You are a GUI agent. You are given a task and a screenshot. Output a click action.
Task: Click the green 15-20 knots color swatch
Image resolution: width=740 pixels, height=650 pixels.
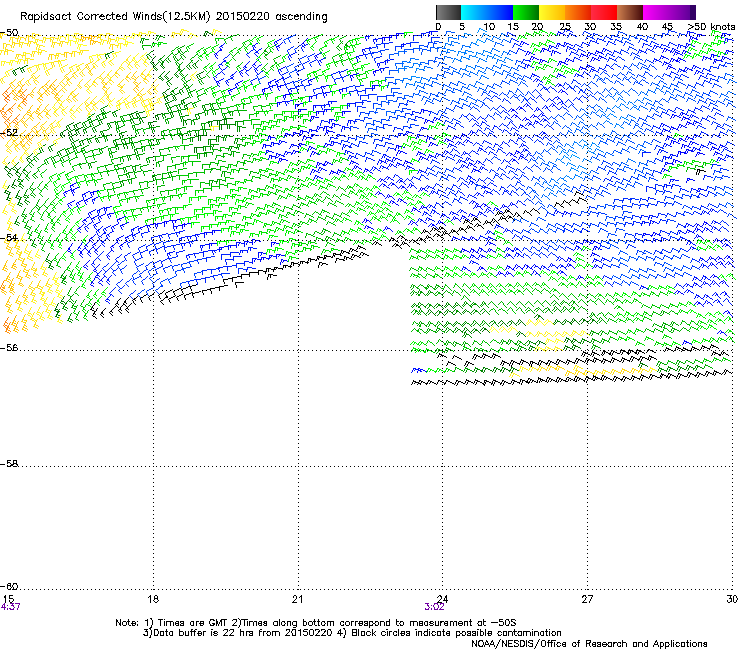(x=526, y=12)
